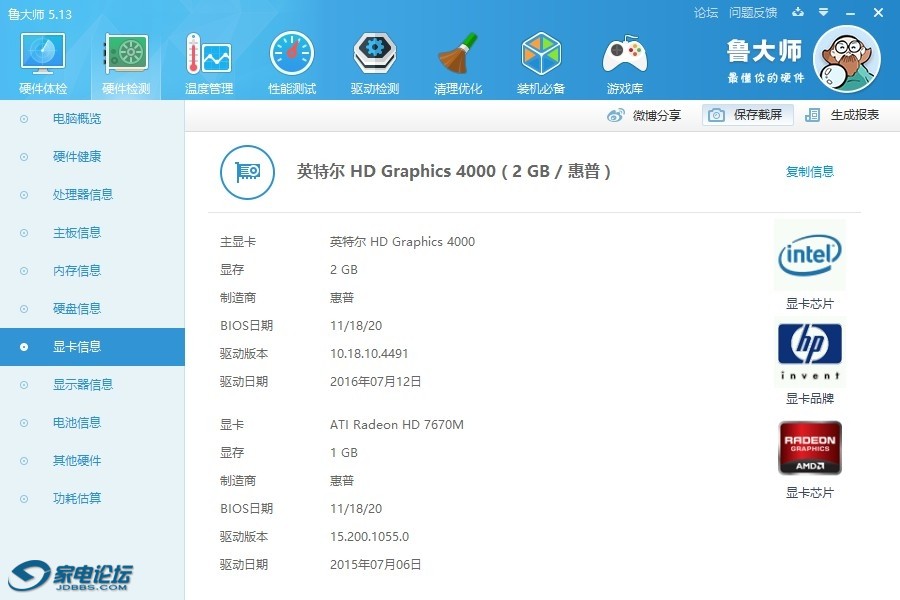Click driver version 10.18.10.4491
Viewport: 900px width, 600px height.
pyautogui.click(x=369, y=354)
